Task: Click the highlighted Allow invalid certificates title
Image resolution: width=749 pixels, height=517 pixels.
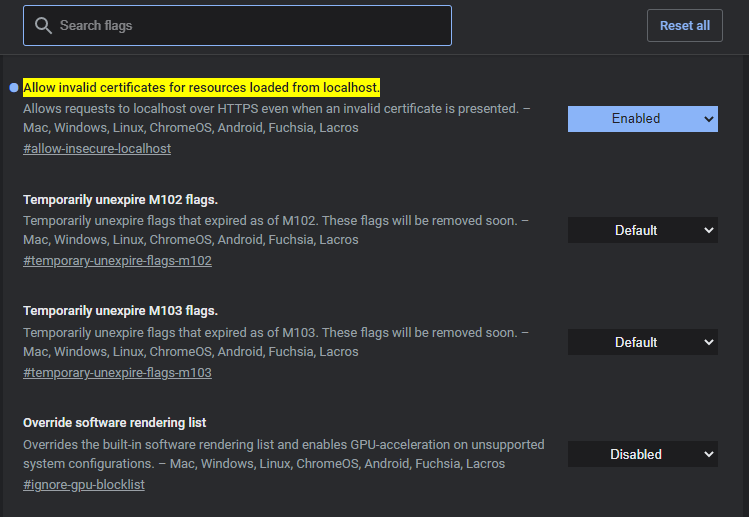Action: [201, 87]
